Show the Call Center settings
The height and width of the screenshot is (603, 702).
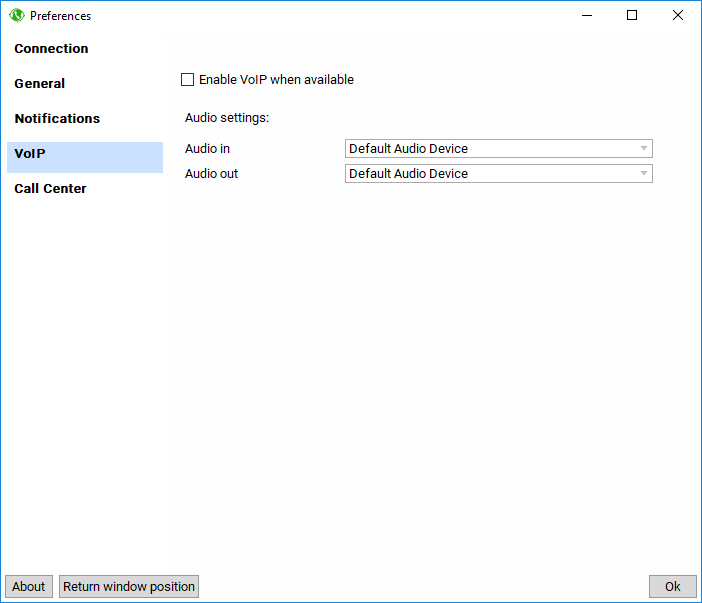[x=50, y=189]
